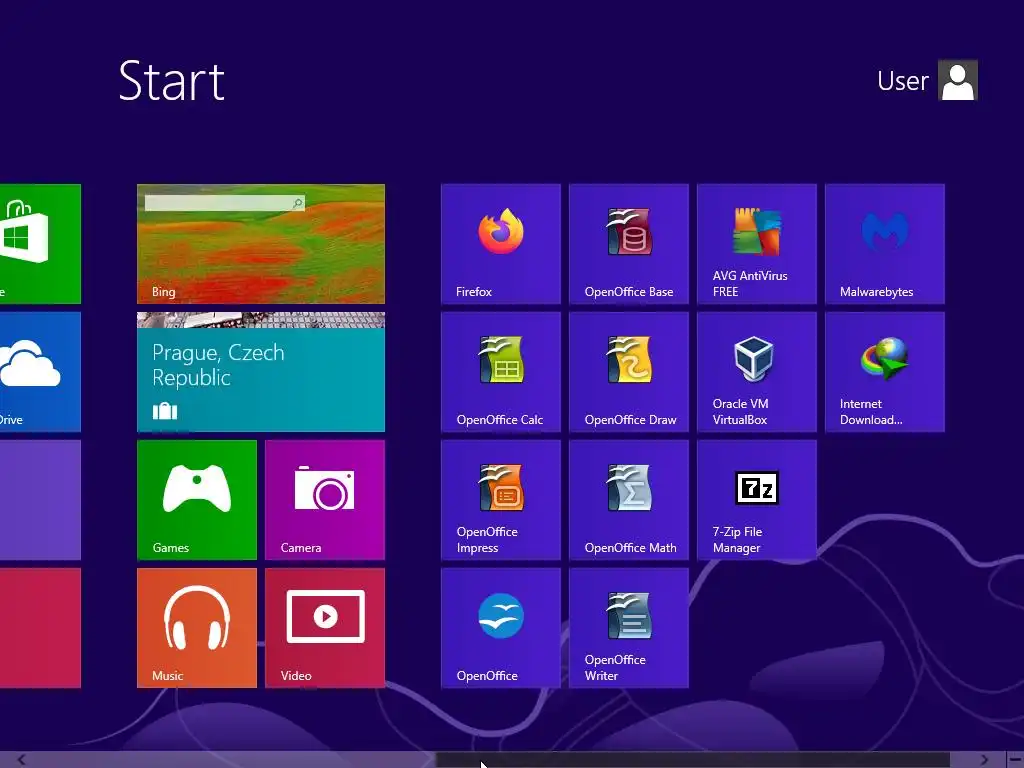Open OpenOffice Writer tile

[x=629, y=628]
